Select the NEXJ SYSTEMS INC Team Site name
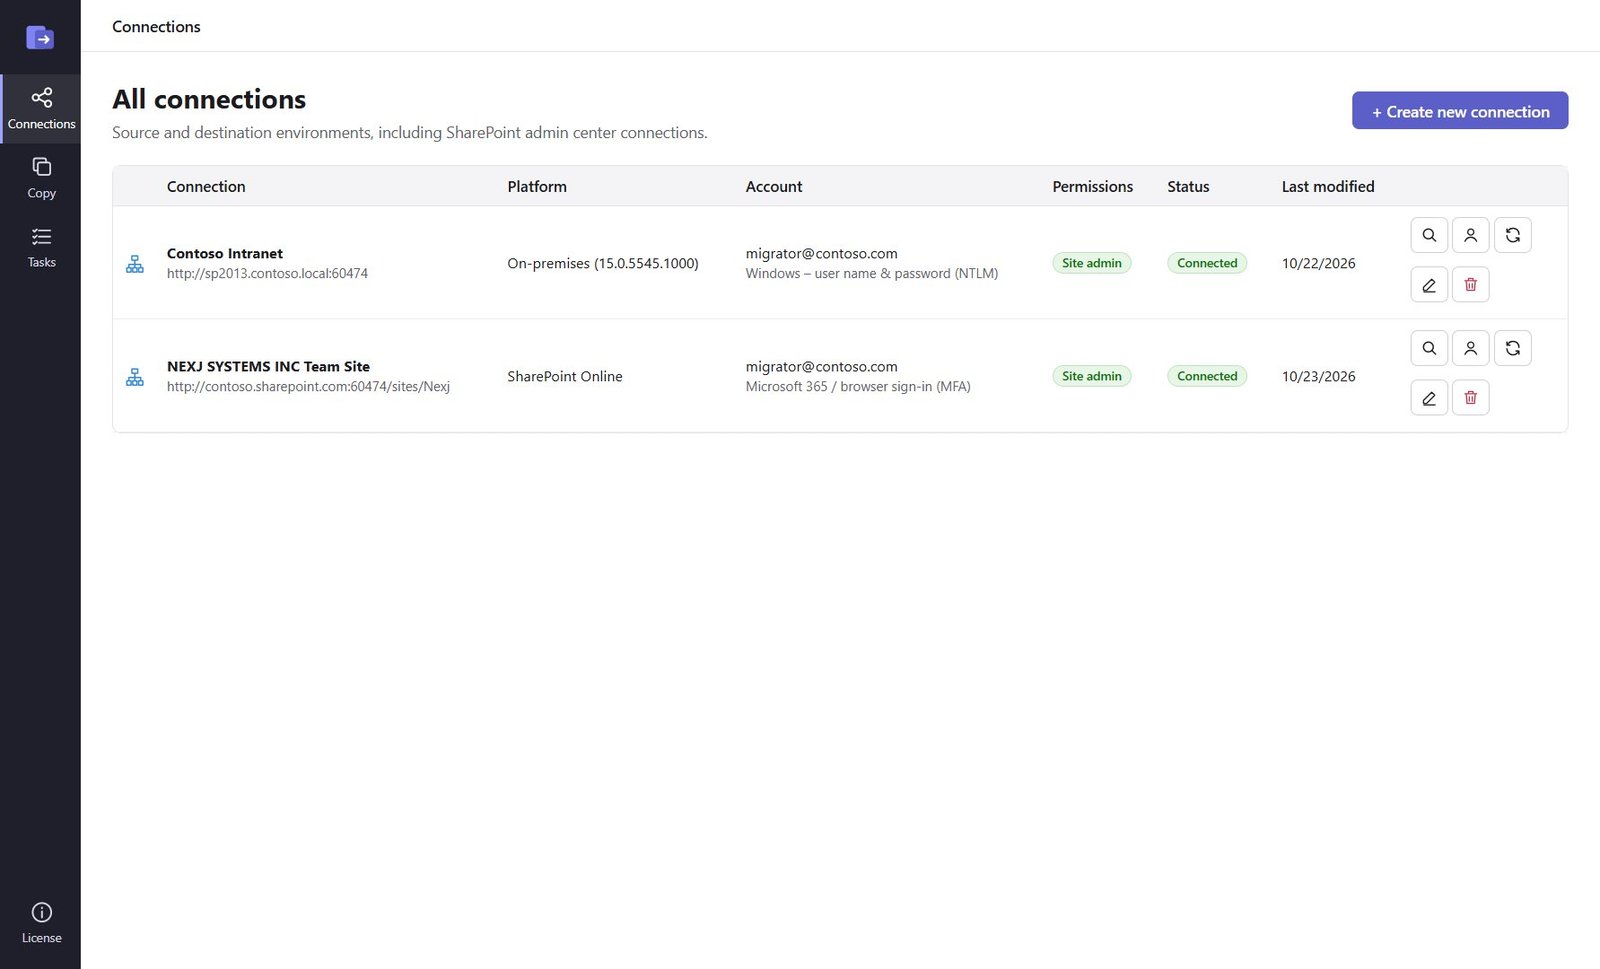 (268, 366)
